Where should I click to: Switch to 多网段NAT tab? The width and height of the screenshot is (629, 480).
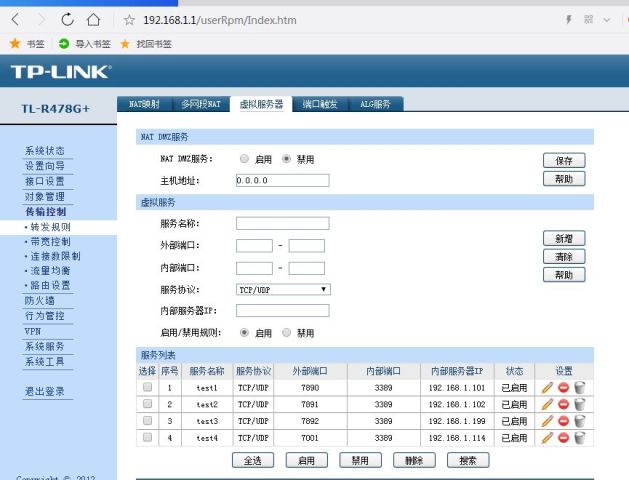tap(201, 104)
